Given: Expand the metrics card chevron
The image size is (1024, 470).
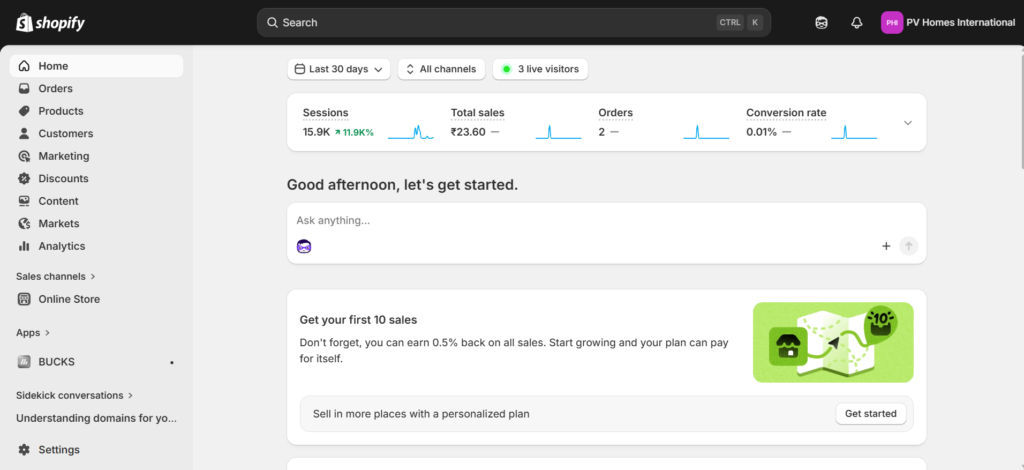Looking at the screenshot, I should (907, 123).
